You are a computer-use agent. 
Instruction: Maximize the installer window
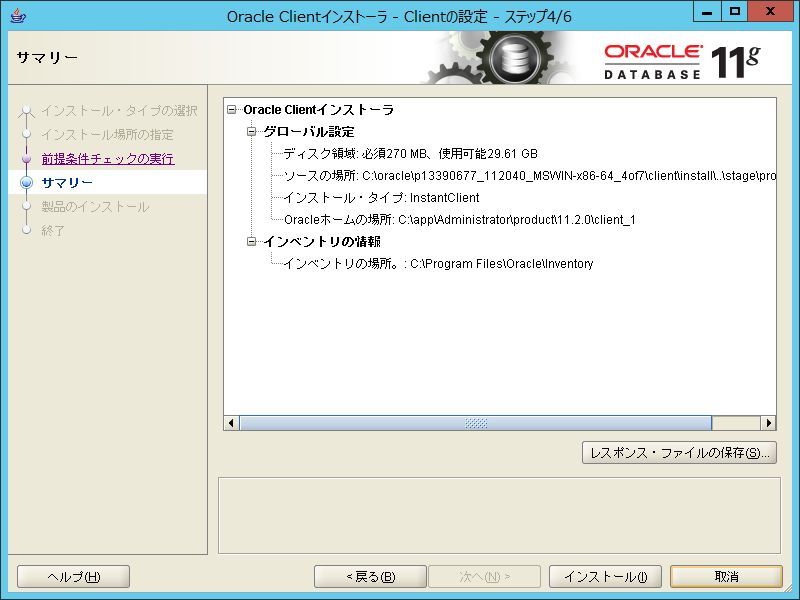pos(735,12)
